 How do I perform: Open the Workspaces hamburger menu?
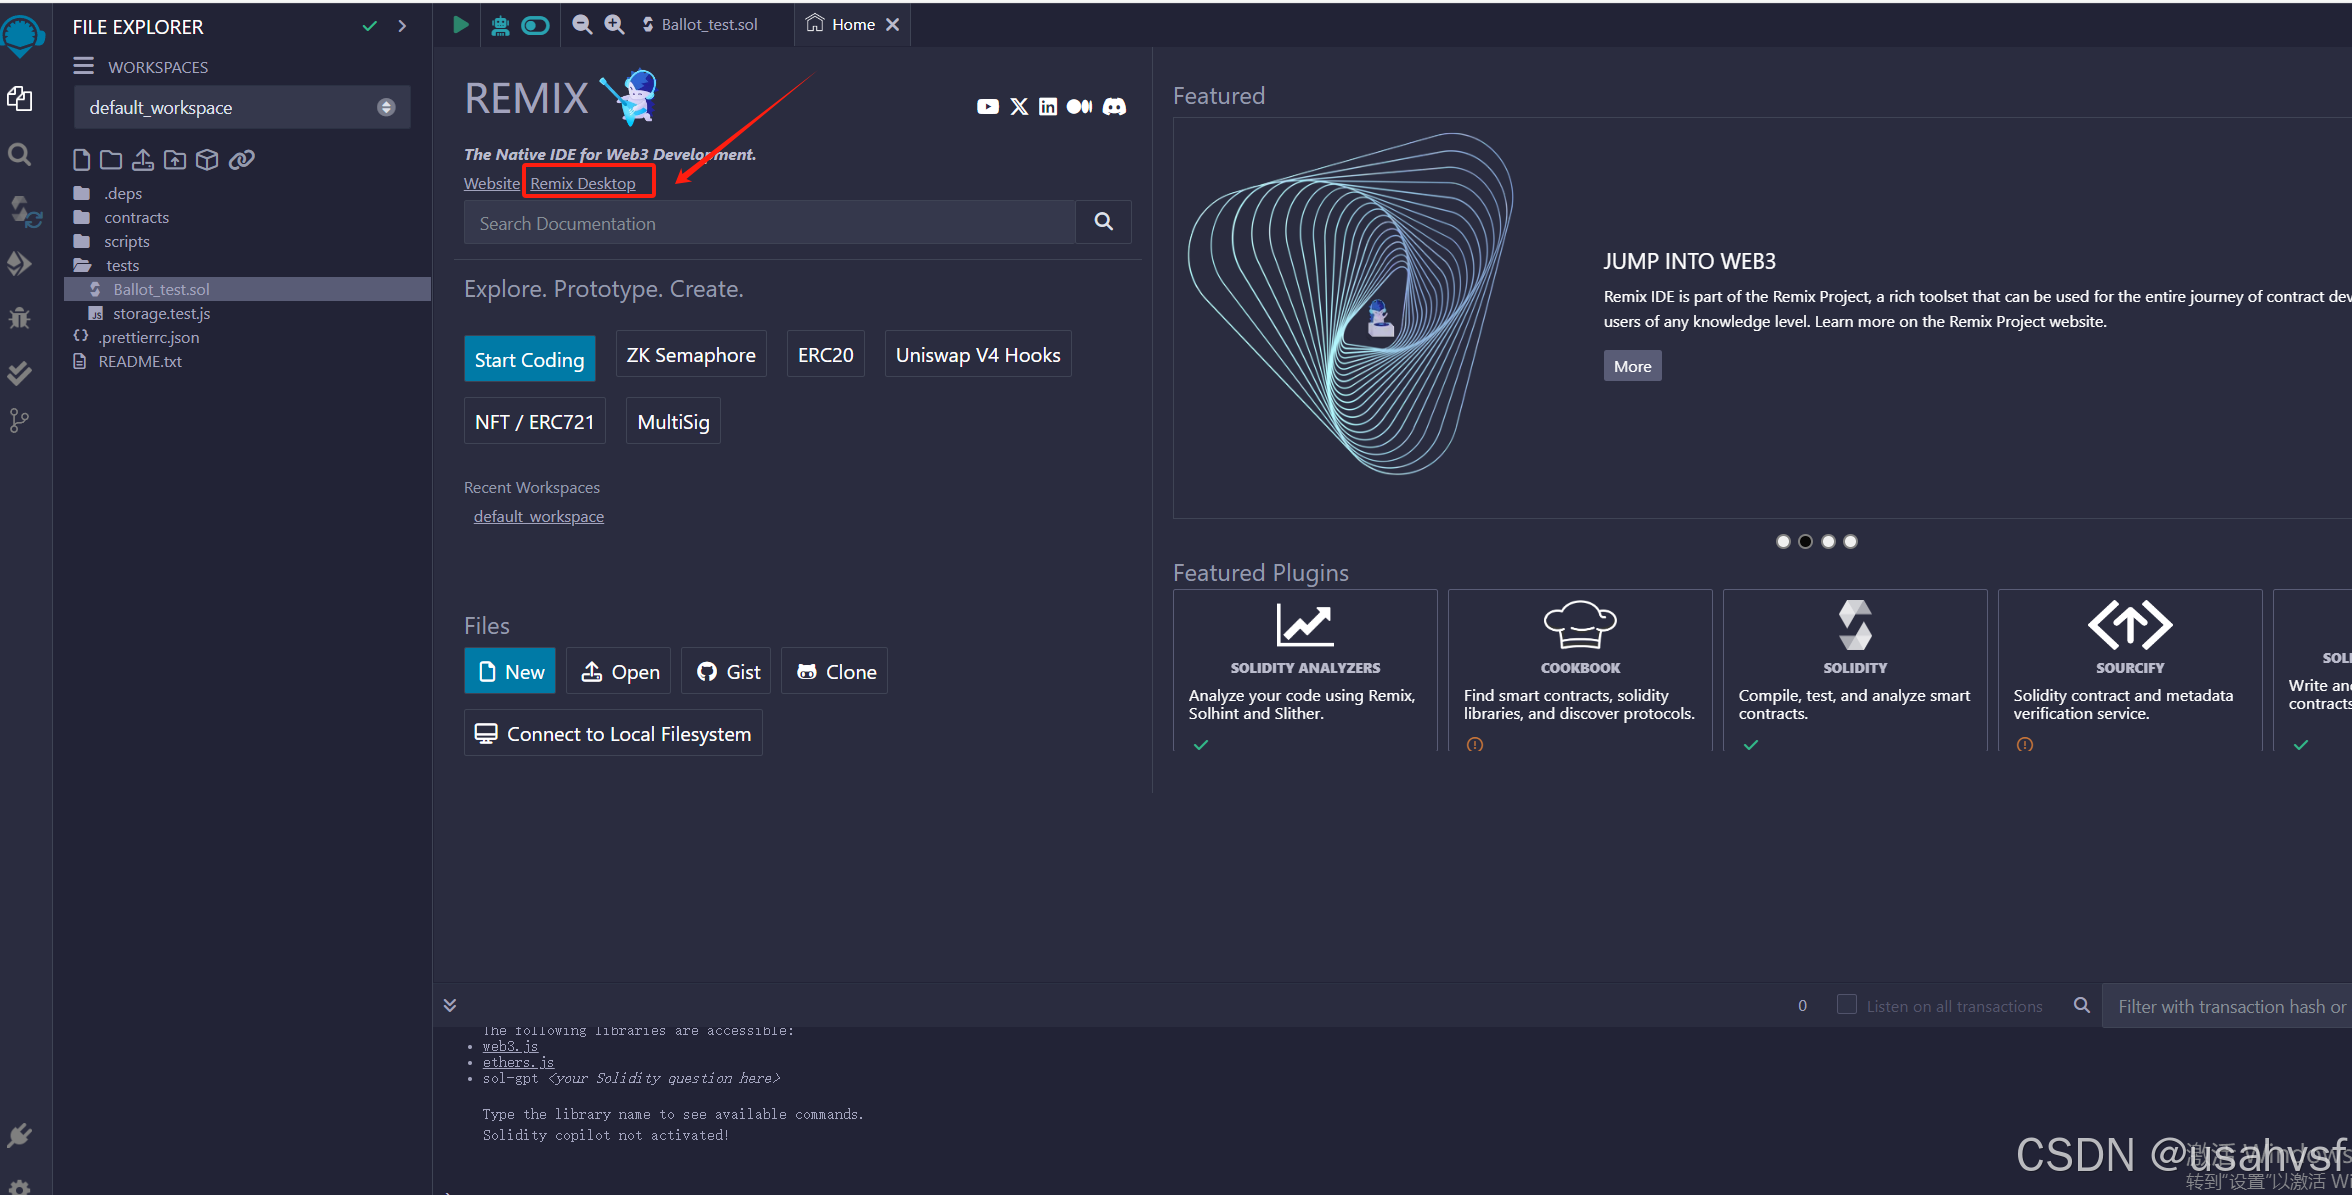[84, 66]
